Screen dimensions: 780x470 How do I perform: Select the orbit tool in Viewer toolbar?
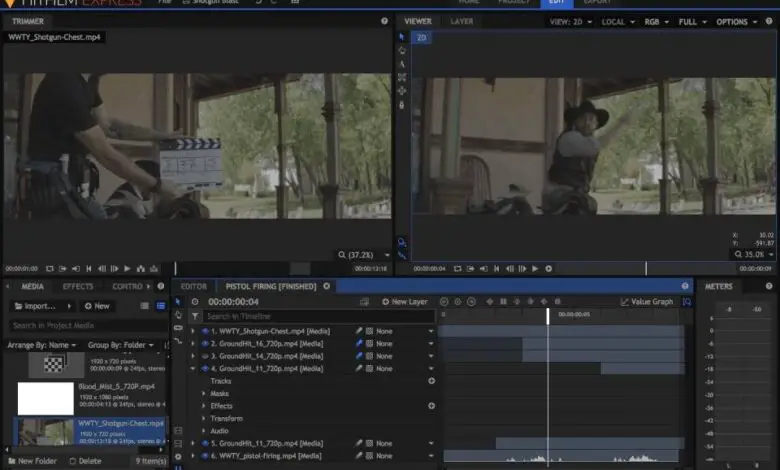(402, 91)
